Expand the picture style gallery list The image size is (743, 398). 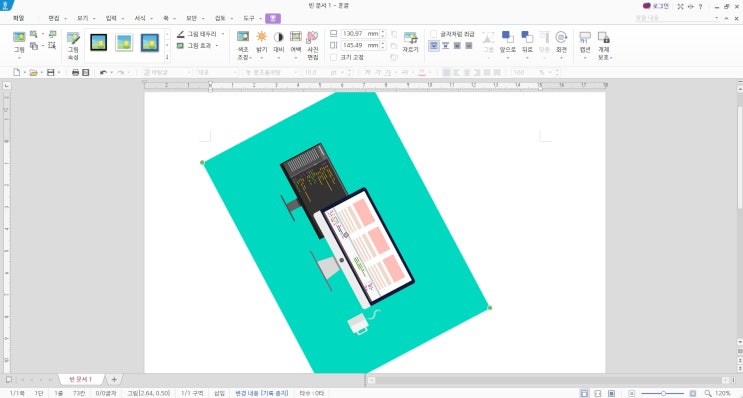(x=167, y=57)
